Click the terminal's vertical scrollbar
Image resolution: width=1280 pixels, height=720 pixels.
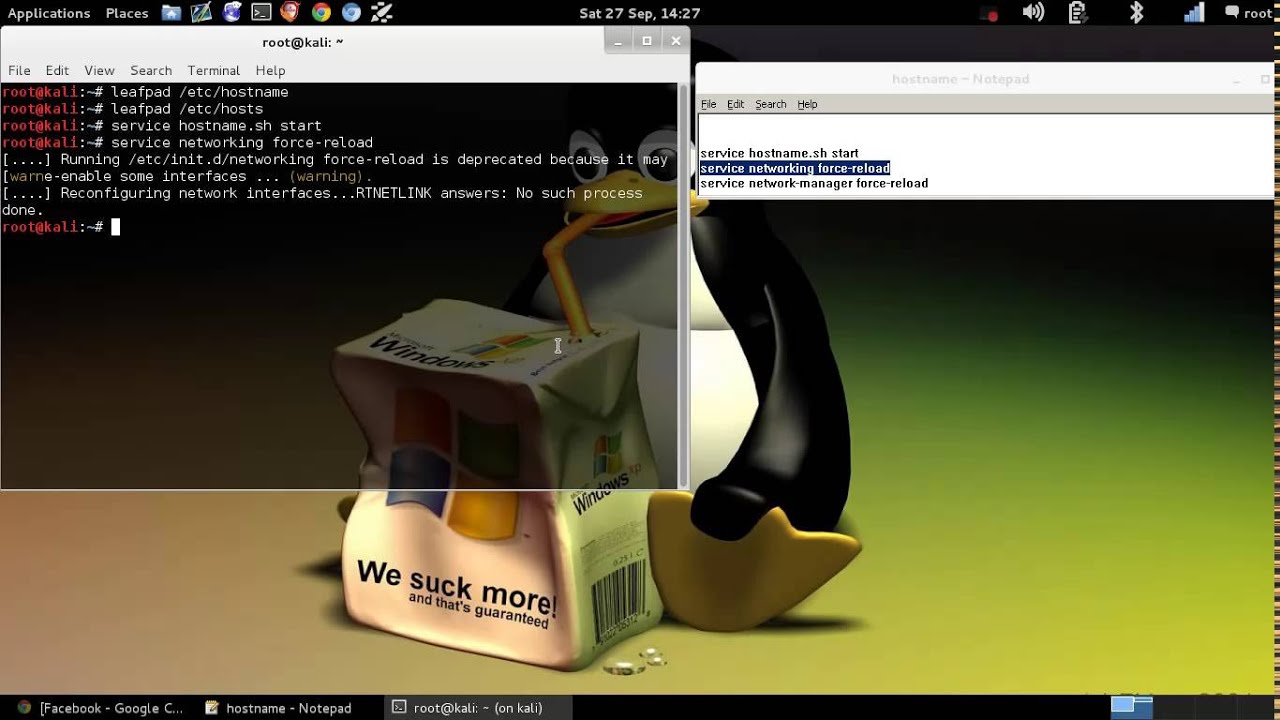pyautogui.click(x=684, y=286)
